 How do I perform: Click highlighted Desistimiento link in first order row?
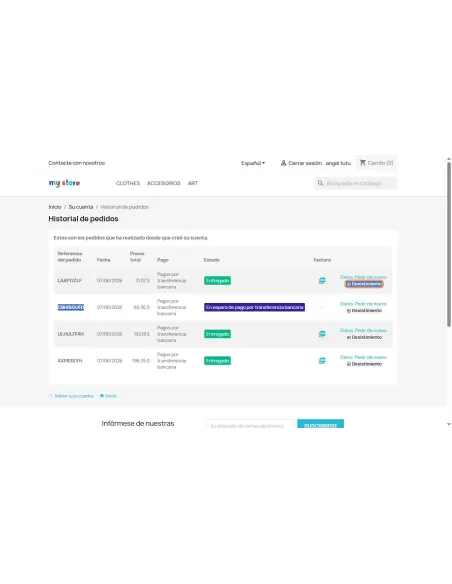click(364, 284)
